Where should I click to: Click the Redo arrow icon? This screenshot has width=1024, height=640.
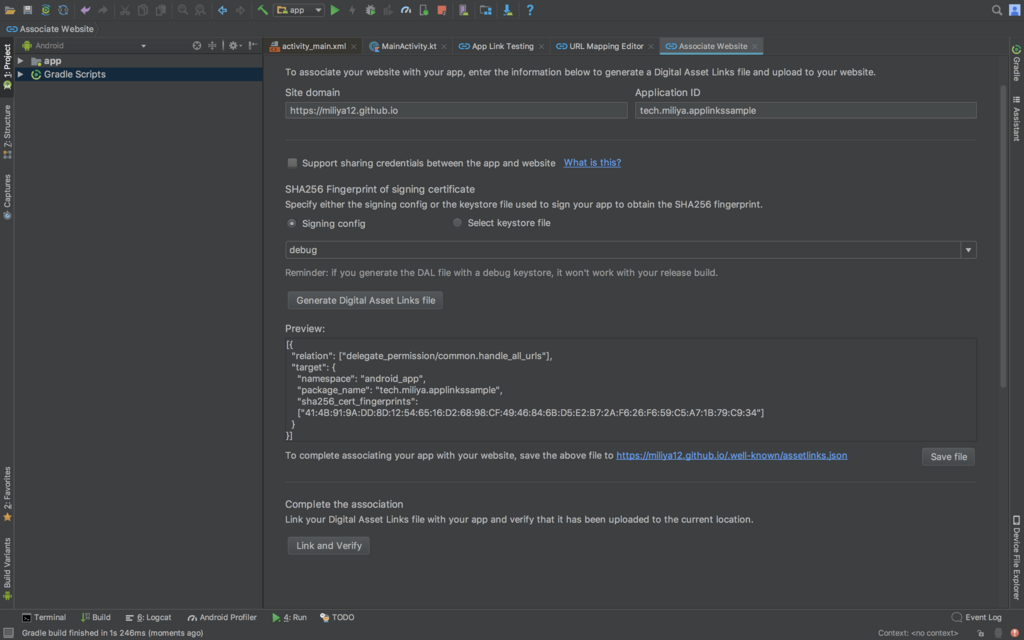[x=103, y=10]
